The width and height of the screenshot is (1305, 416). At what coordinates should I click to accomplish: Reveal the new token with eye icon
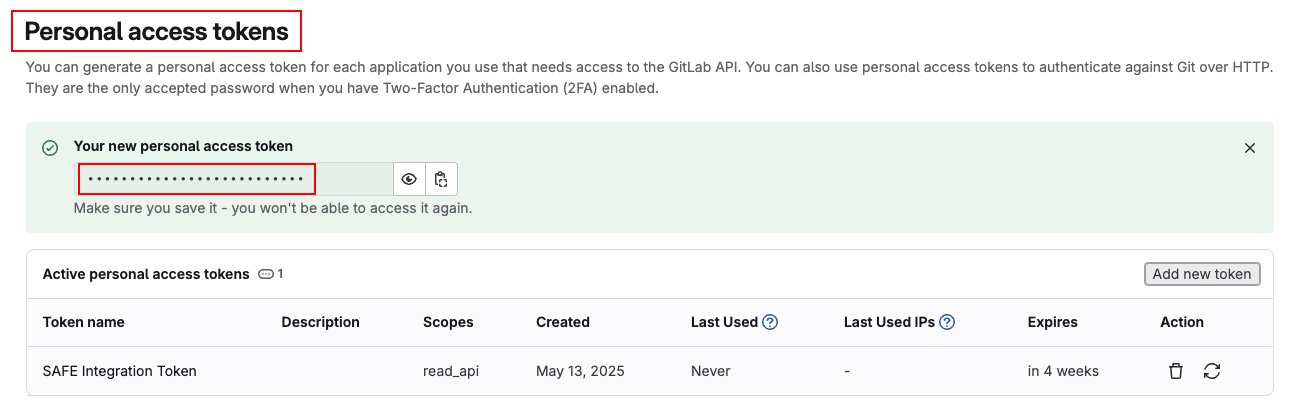pos(409,180)
